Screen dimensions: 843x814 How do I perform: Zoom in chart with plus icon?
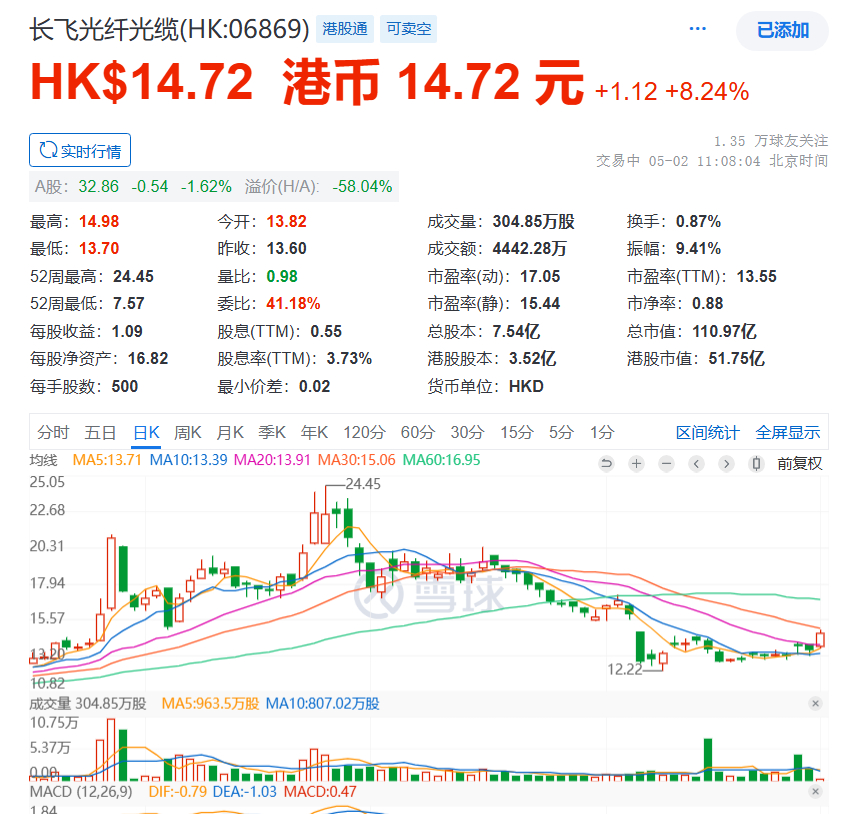pyautogui.click(x=637, y=463)
